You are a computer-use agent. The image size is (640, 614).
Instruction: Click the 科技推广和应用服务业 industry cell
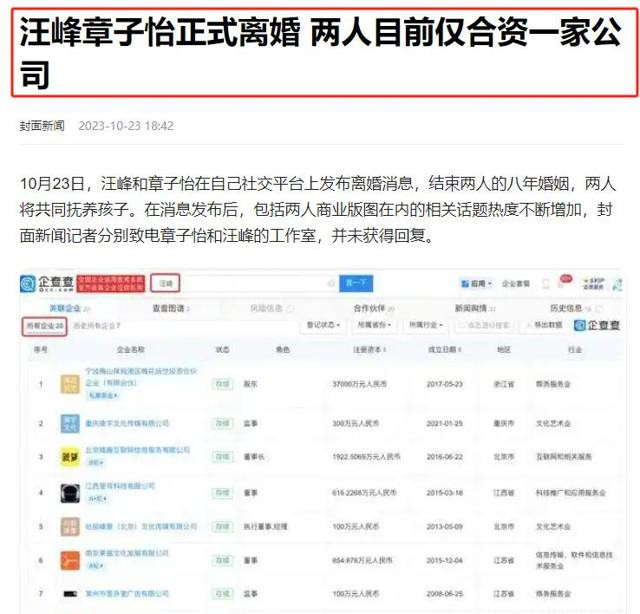pos(571,493)
